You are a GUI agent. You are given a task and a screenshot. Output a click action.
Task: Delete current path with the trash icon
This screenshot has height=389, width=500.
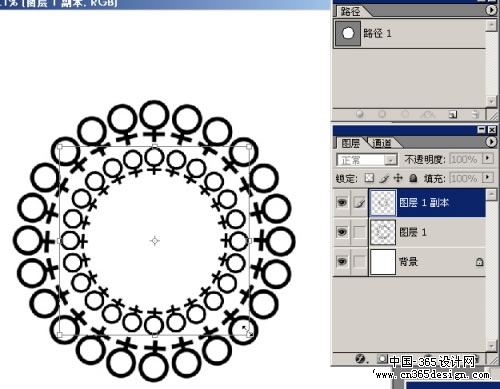476,115
